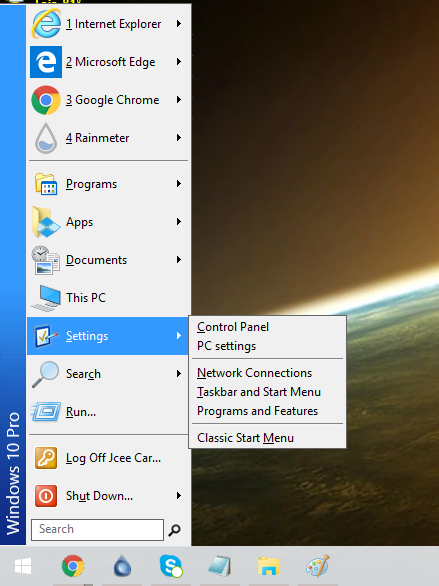Open the Notepad taskbar icon
Screen dimensions: 439x586
click(x=220, y=566)
